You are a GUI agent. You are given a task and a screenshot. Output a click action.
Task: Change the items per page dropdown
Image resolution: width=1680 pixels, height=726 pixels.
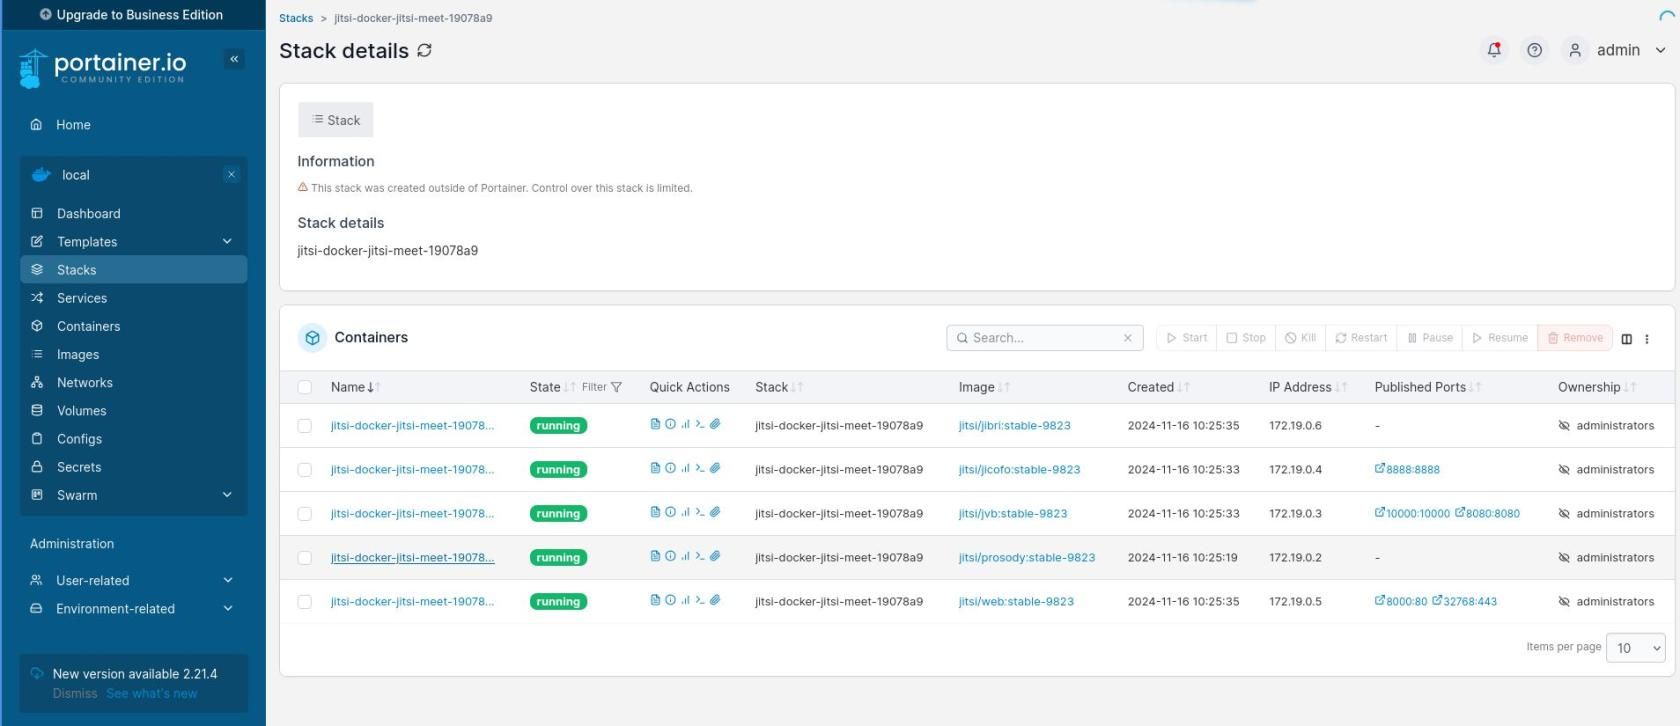coord(1635,648)
